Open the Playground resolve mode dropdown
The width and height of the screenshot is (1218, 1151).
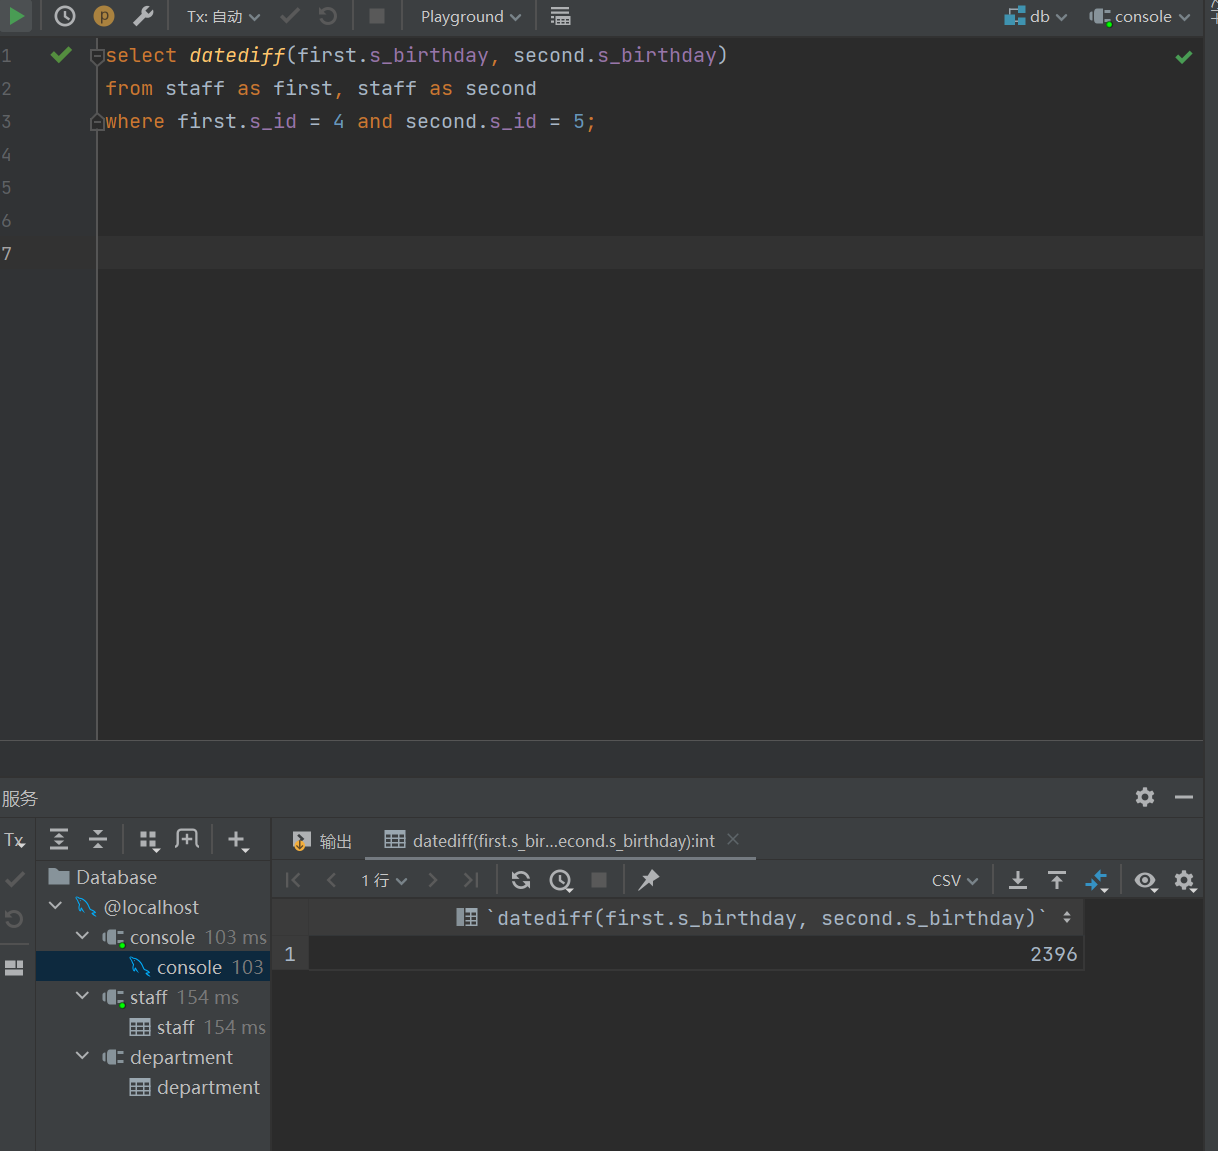tap(471, 17)
